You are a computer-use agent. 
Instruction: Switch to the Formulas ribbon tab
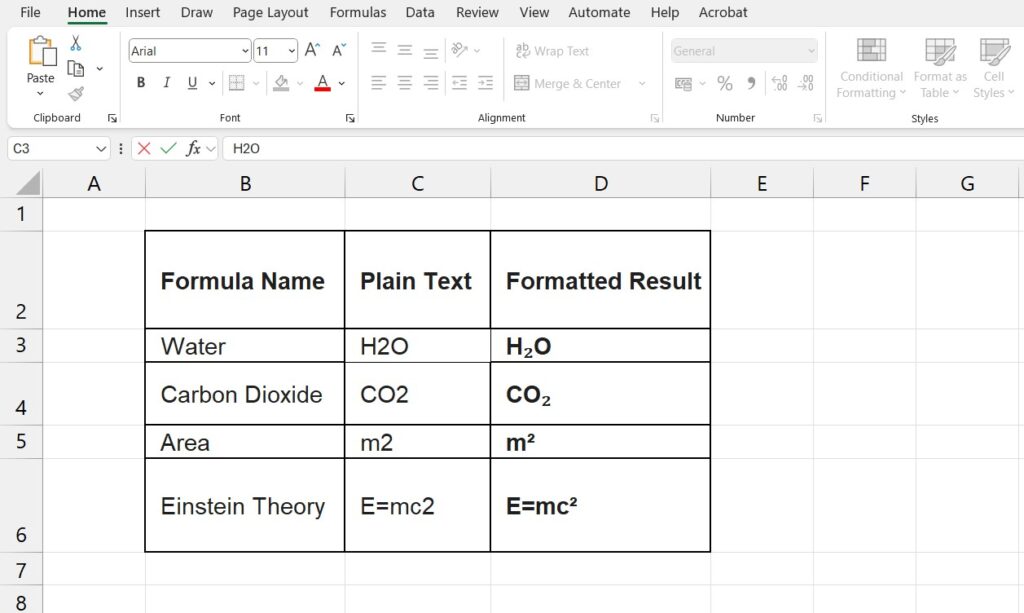357,12
